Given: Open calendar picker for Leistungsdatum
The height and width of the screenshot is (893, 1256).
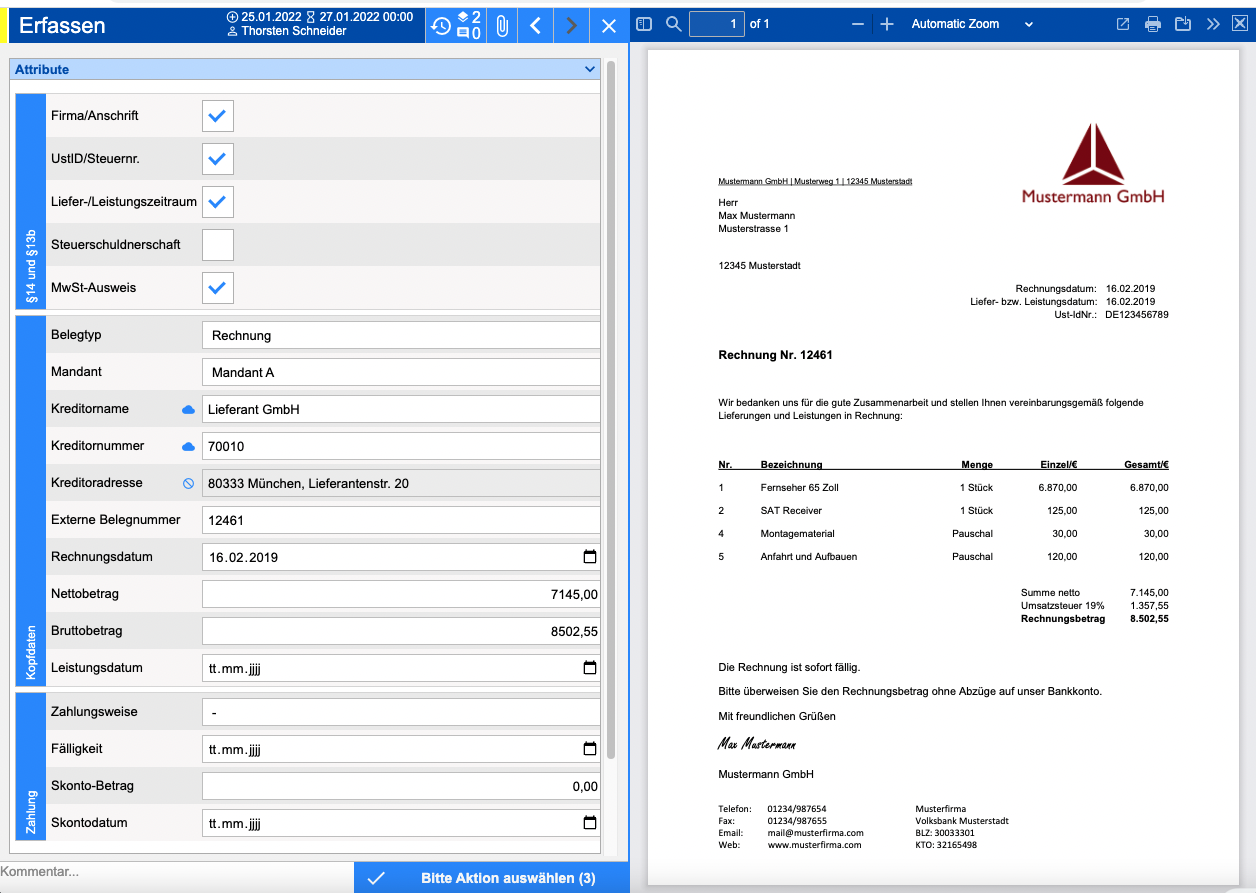Looking at the screenshot, I should tap(590, 668).
